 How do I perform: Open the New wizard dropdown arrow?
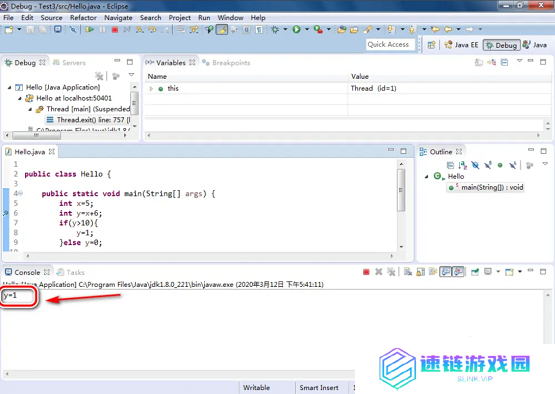(19, 29)
